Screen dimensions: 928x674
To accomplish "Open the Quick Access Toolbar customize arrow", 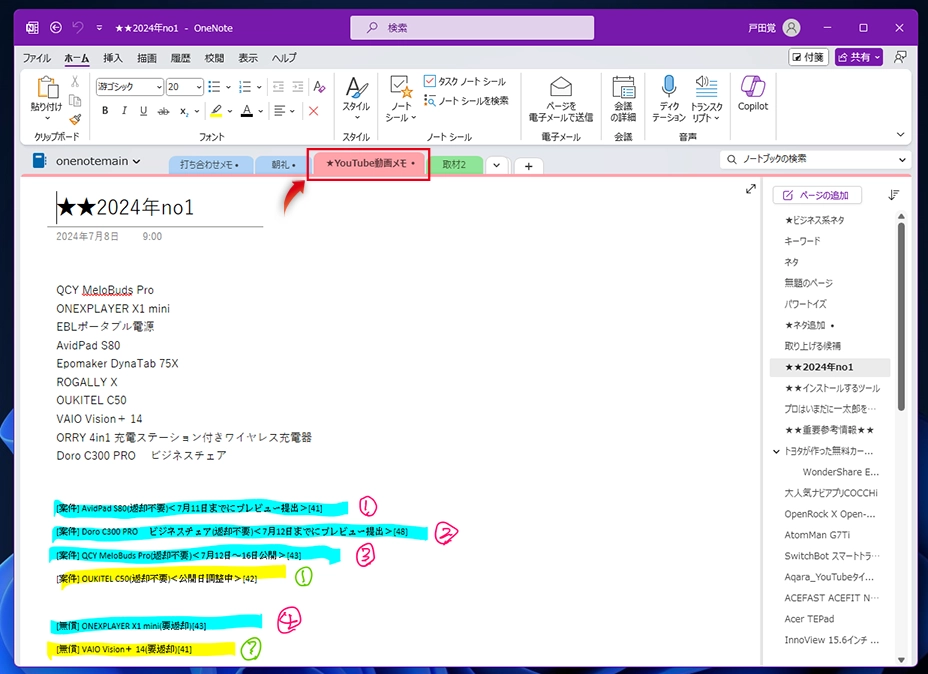I will pyautogui.click(x=99, y=28).
